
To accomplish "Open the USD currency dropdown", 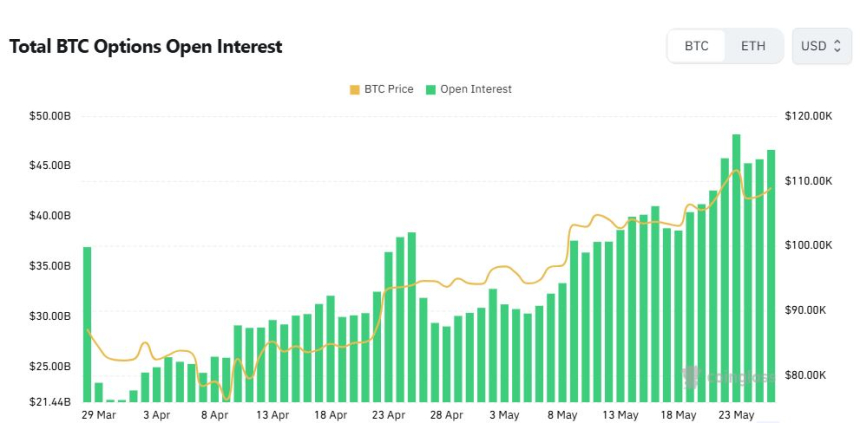I will click(821, 46).
